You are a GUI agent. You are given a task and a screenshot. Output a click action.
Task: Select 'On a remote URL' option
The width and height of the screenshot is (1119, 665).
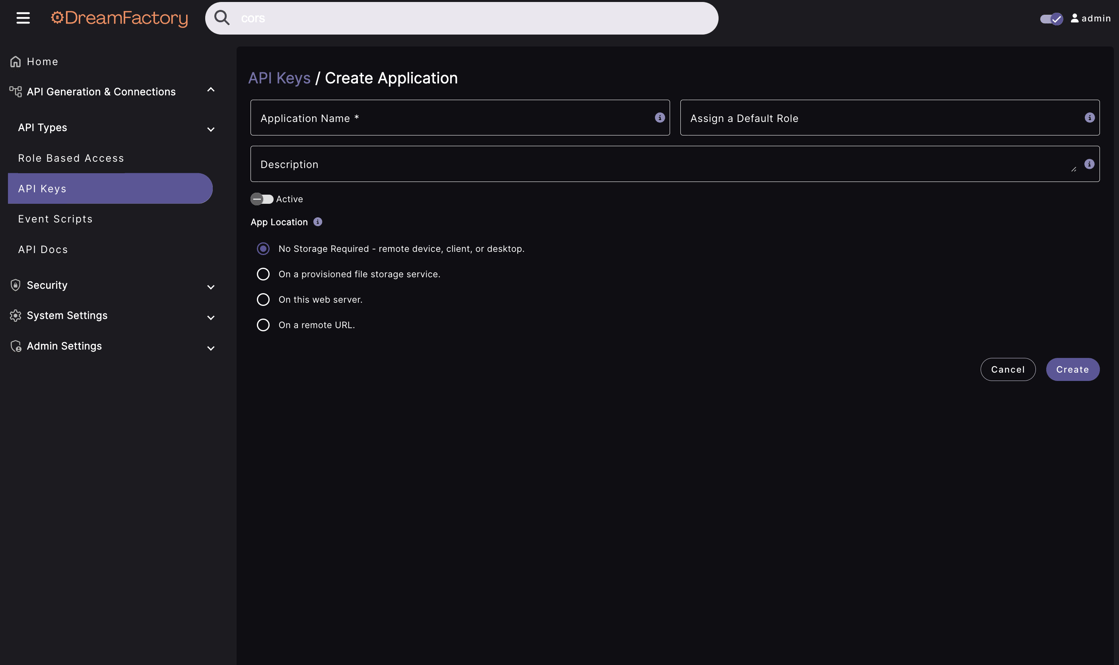point(263,325)
